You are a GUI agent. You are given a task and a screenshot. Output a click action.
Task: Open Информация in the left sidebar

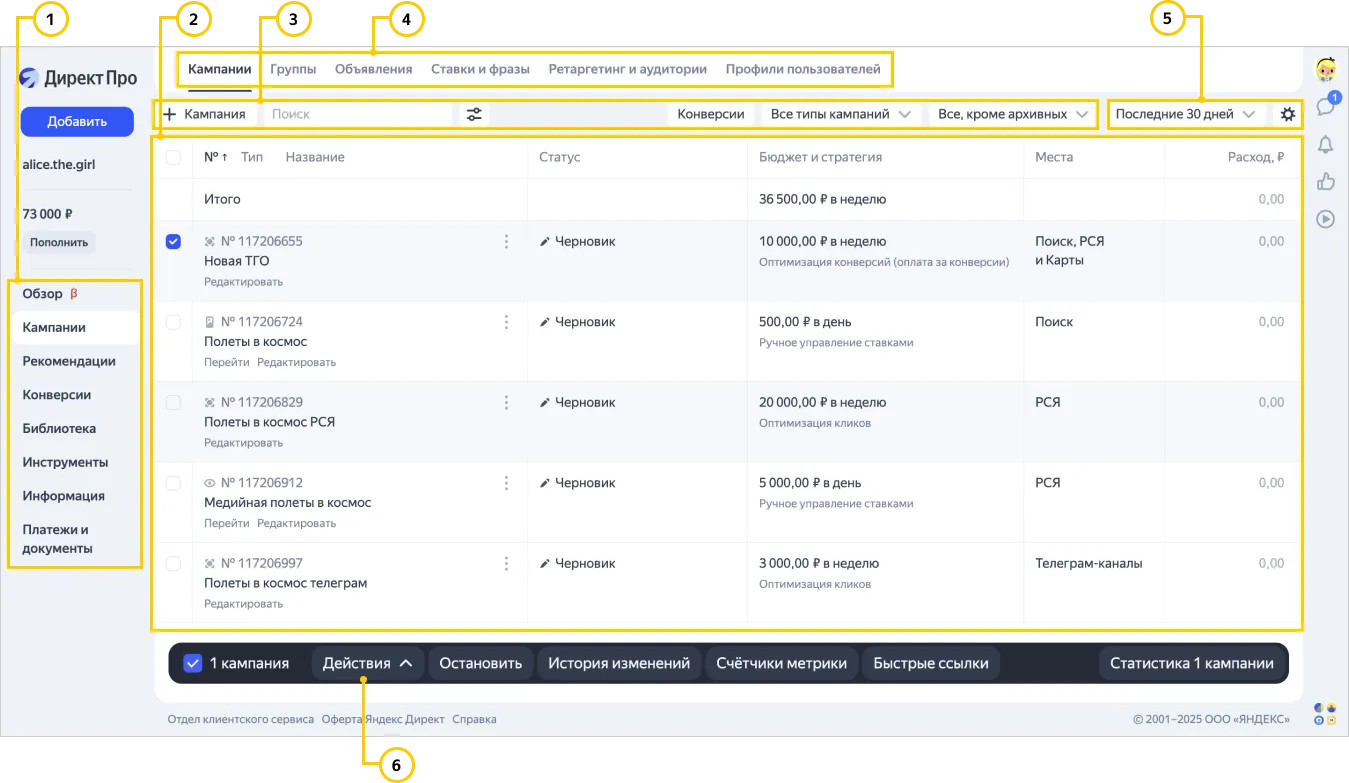tap(63, 495)
